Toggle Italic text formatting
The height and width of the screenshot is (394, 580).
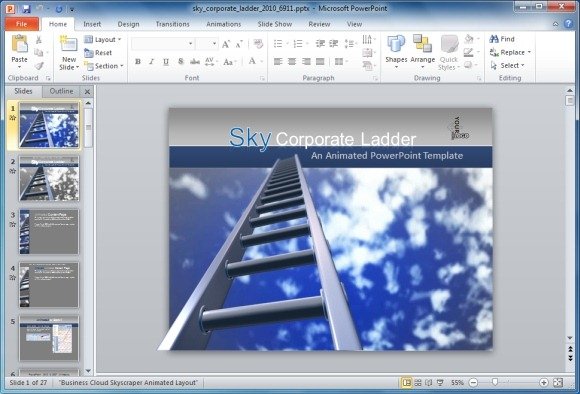pos(151,62)
